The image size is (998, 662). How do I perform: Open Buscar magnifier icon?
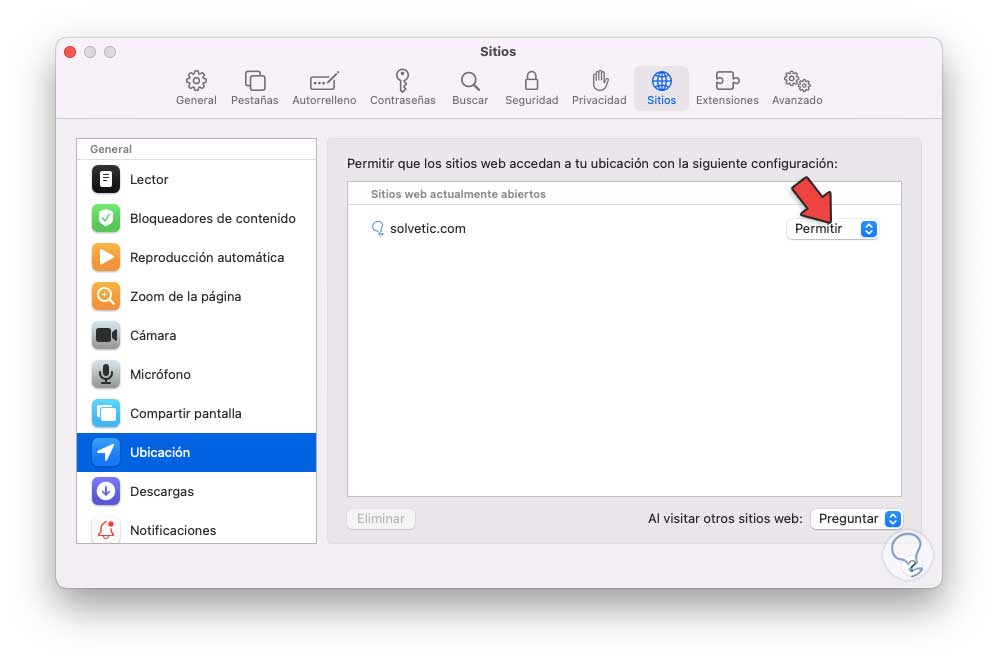[x=470, y=81]
